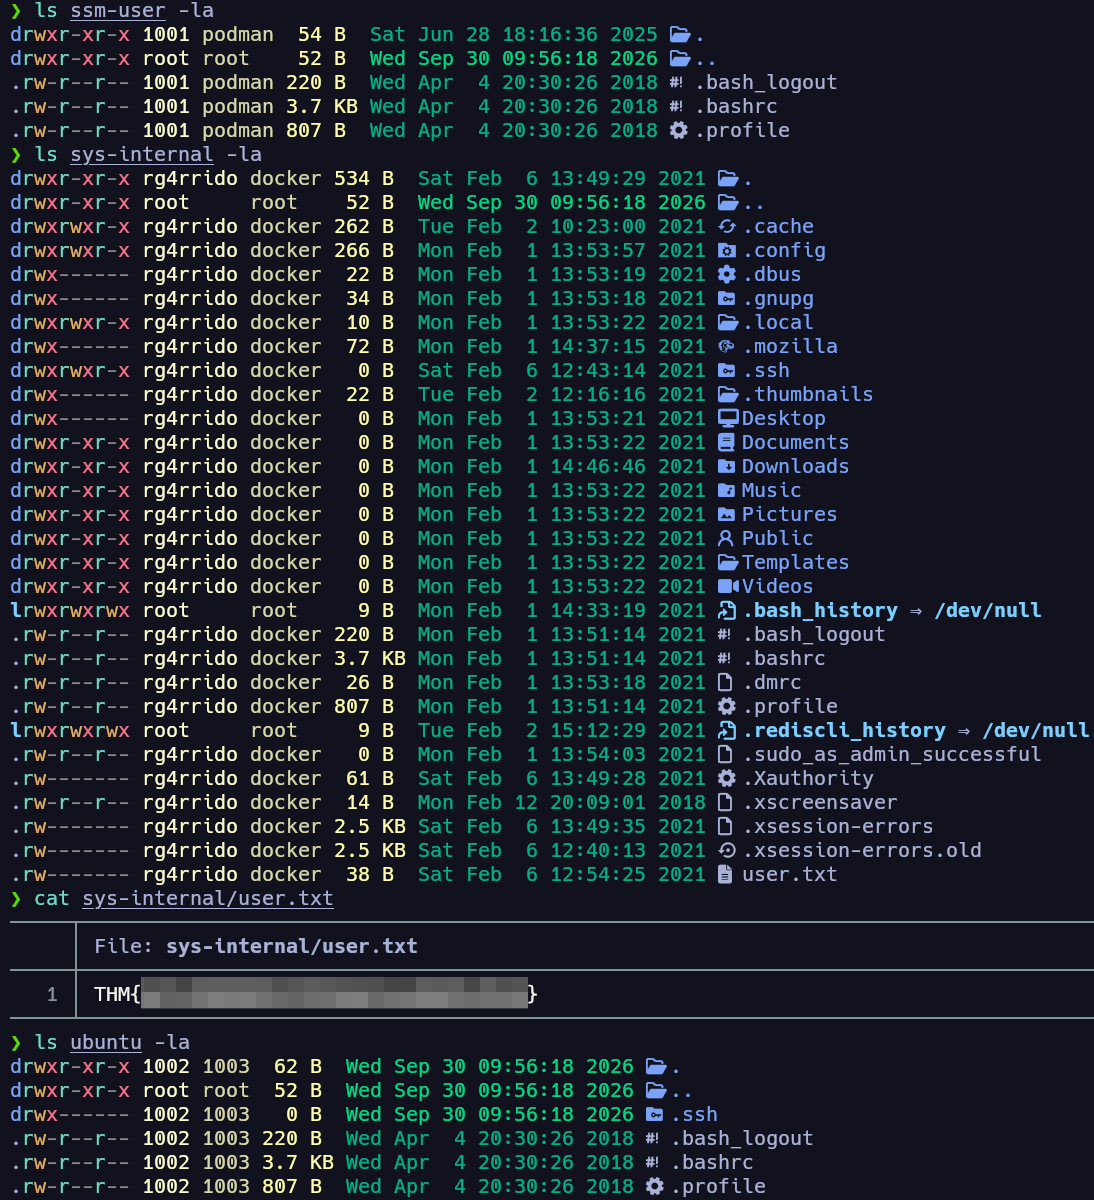This screenshot has height=1200, width=1094.
Task: Click the /dev/null target of .rediscli_history
Action: click(x=1036, y=731)
